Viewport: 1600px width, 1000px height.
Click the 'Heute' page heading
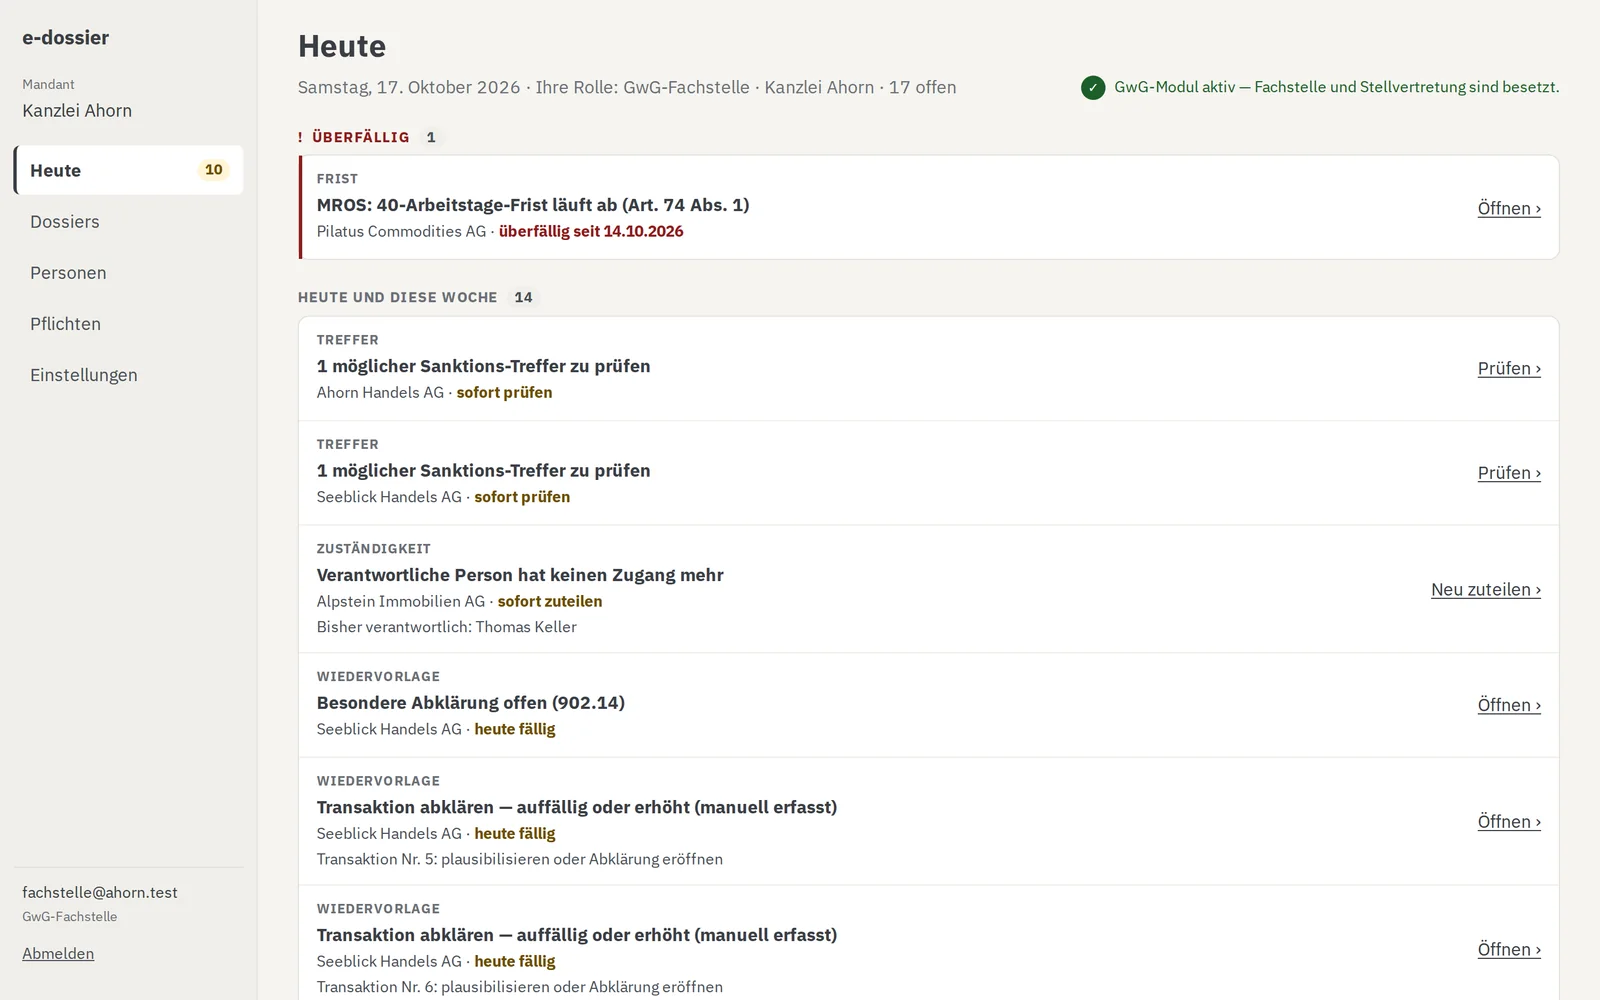(342, 46)
